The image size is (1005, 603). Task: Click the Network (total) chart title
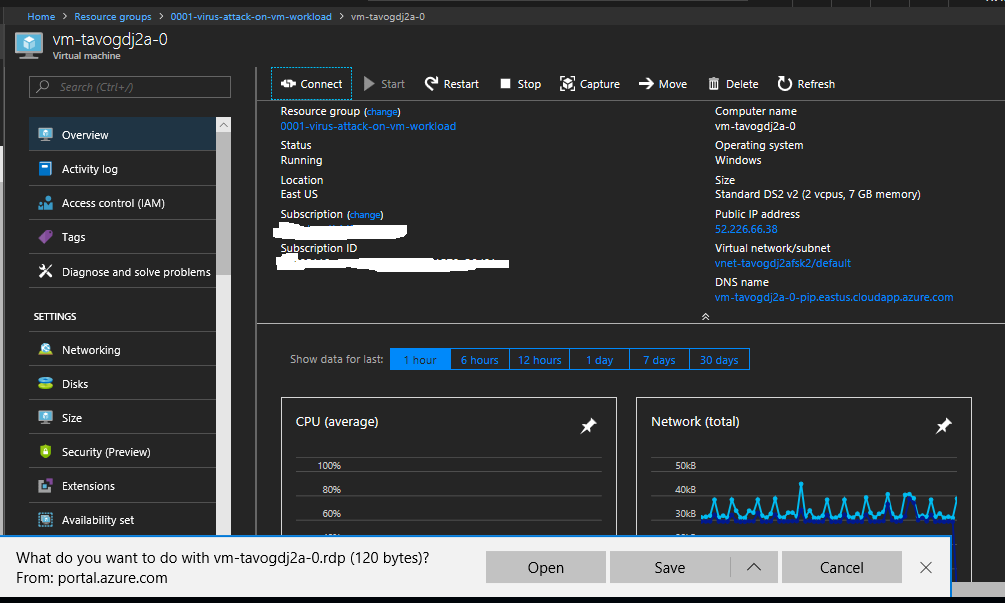(x=695, y=422)
